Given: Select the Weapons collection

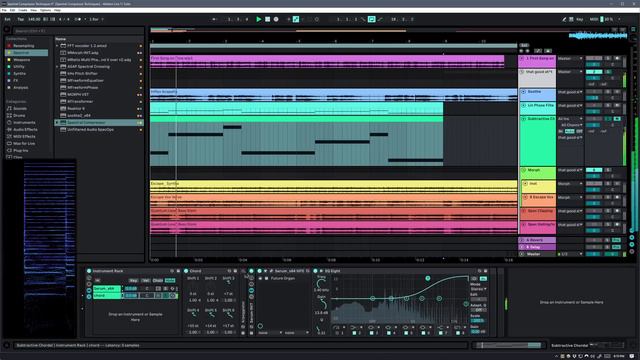Looking at the screenshot, I should 22,60.
